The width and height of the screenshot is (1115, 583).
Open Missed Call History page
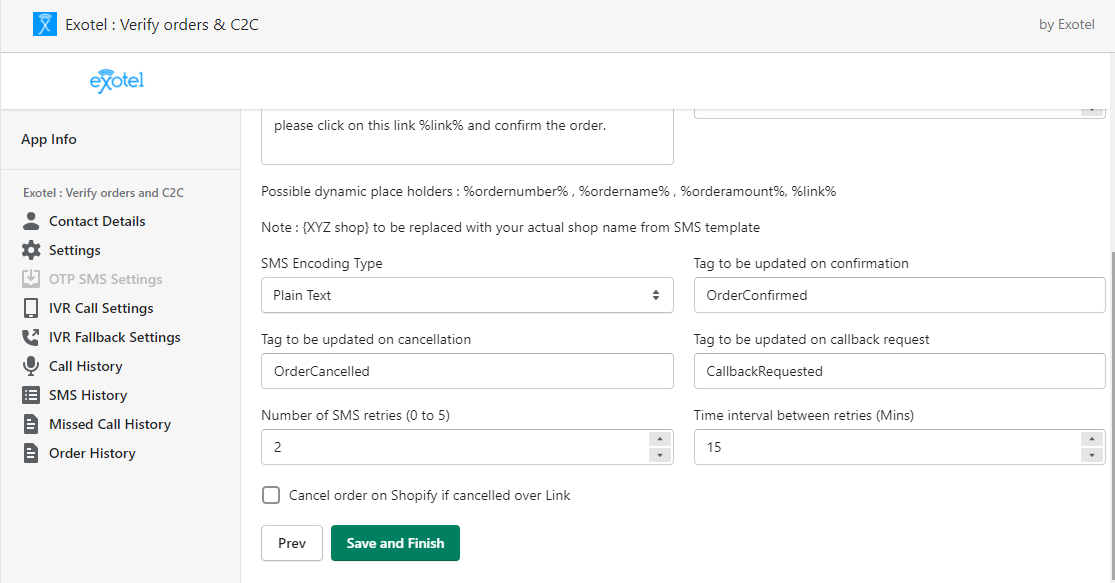[x=110, y=424]
